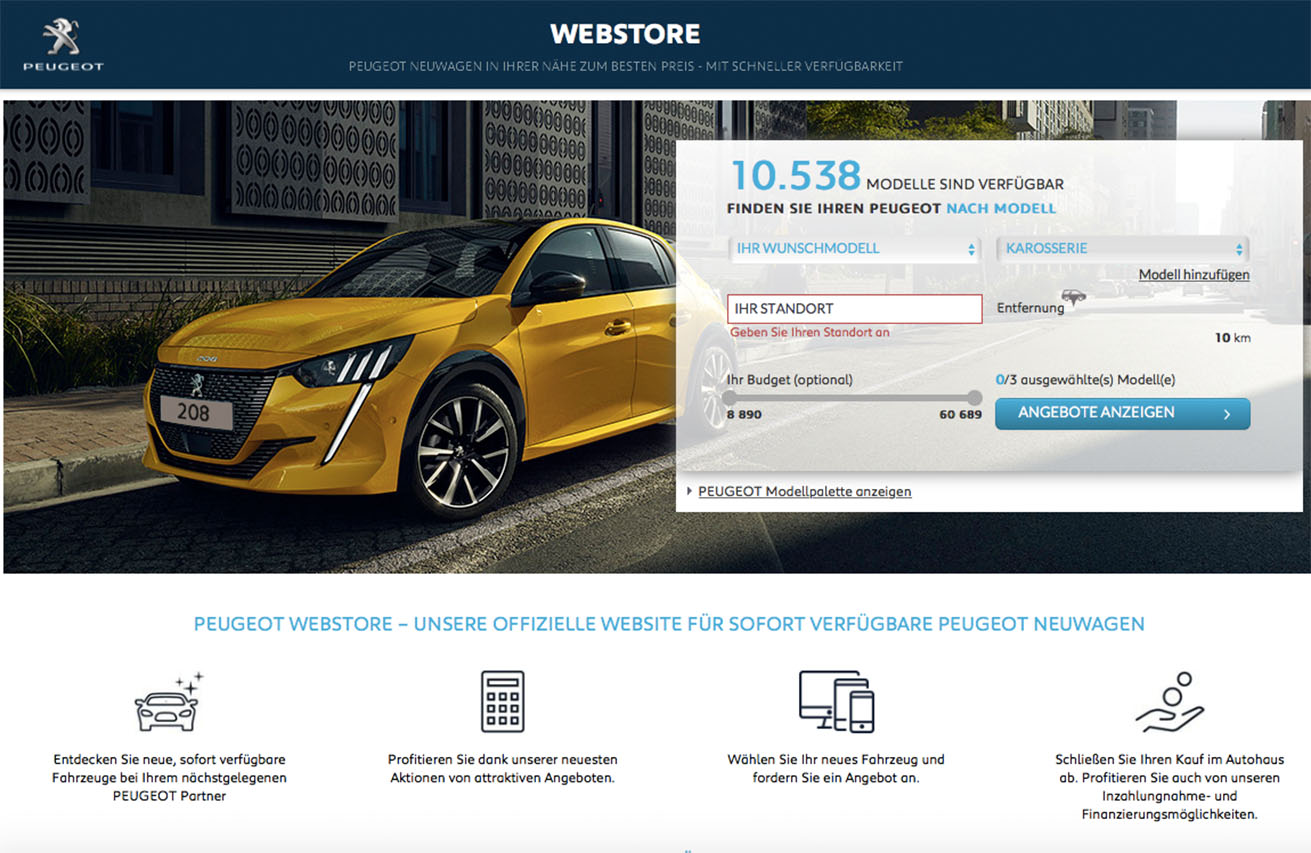
Task: Click the 10.538 available models count
Action: click(796, 176)
